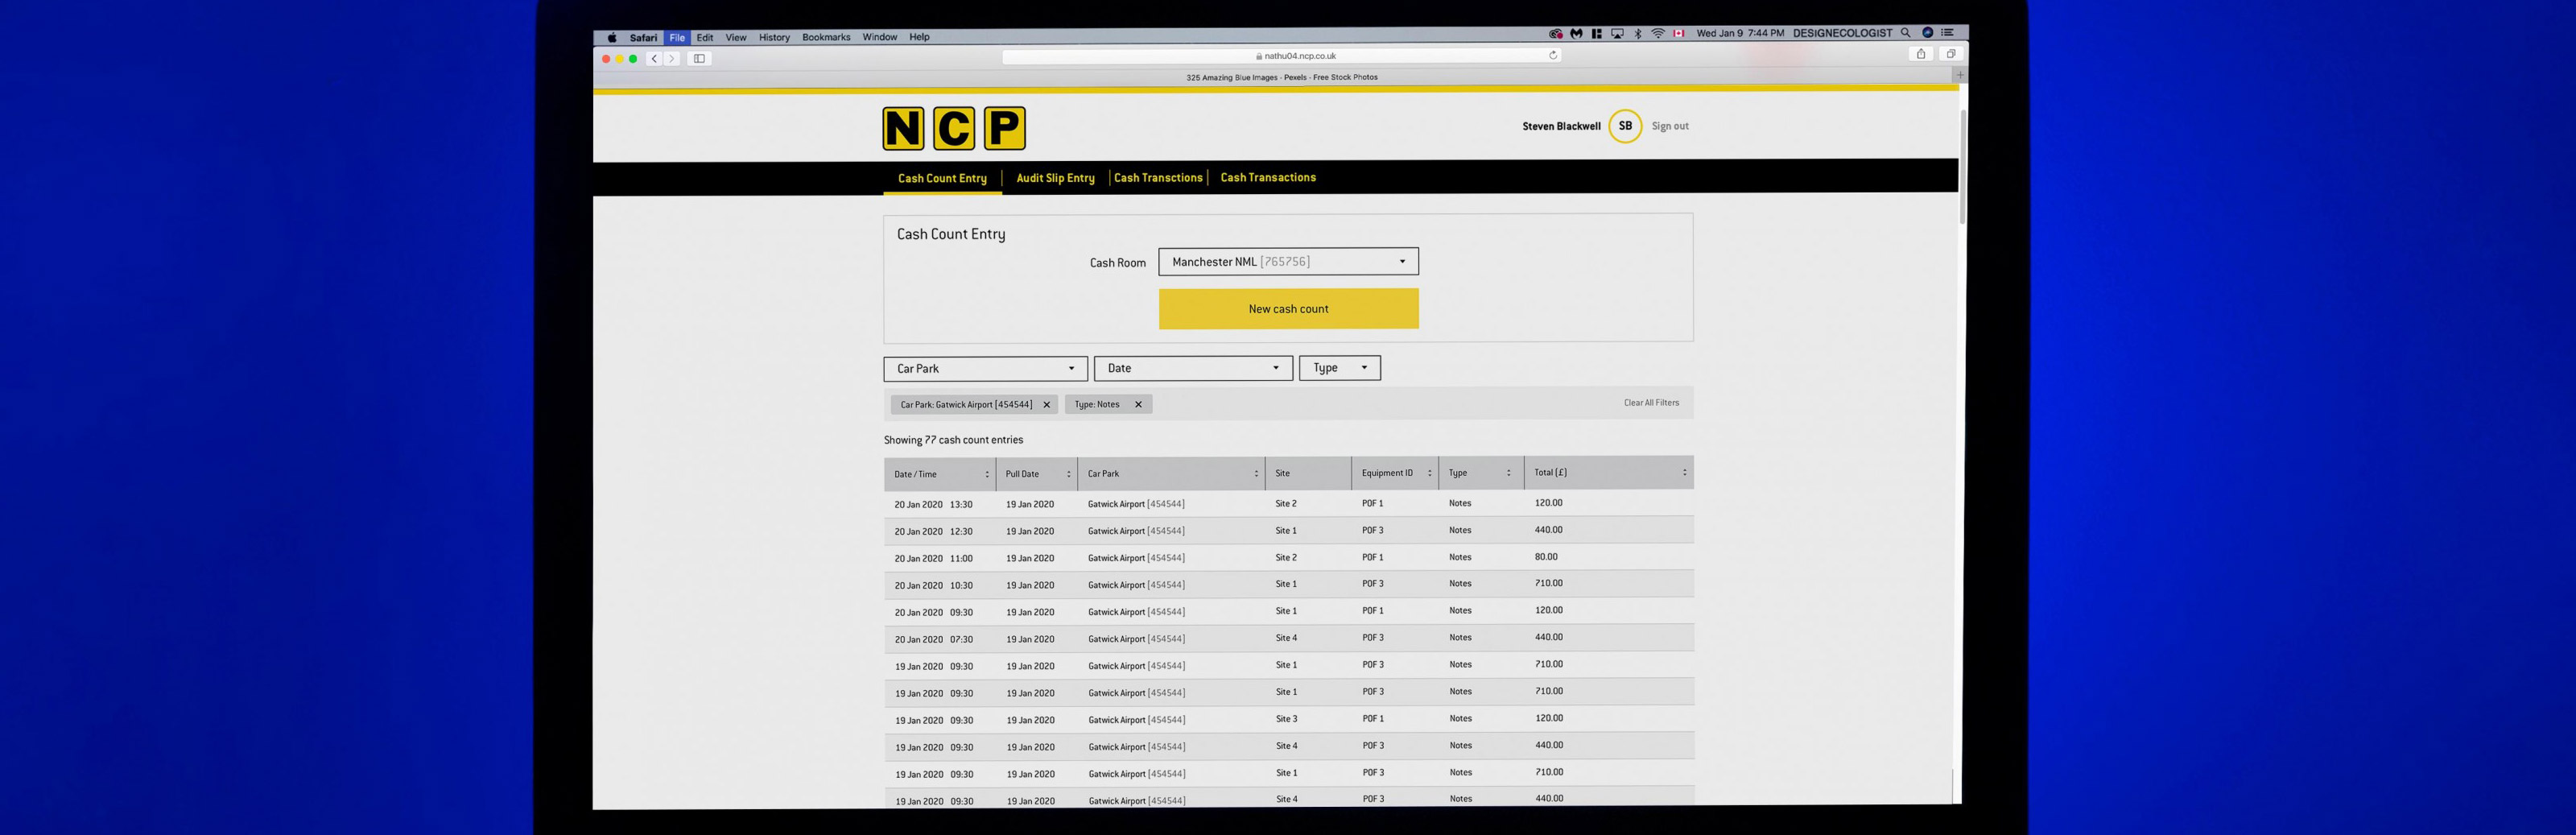Select the 20 Jan 2020 10:30 entry
2576x835 pixels.
(x=1289, y=585)
